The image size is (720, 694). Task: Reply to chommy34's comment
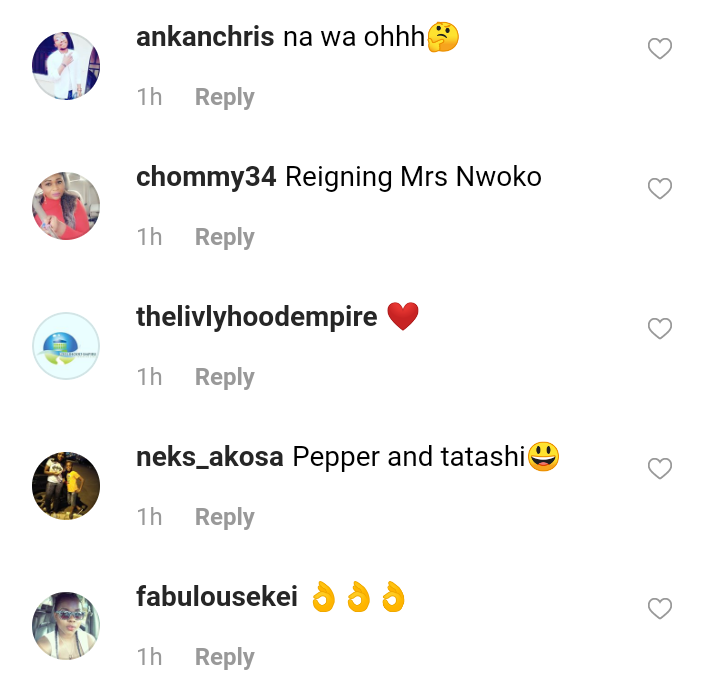224,238
